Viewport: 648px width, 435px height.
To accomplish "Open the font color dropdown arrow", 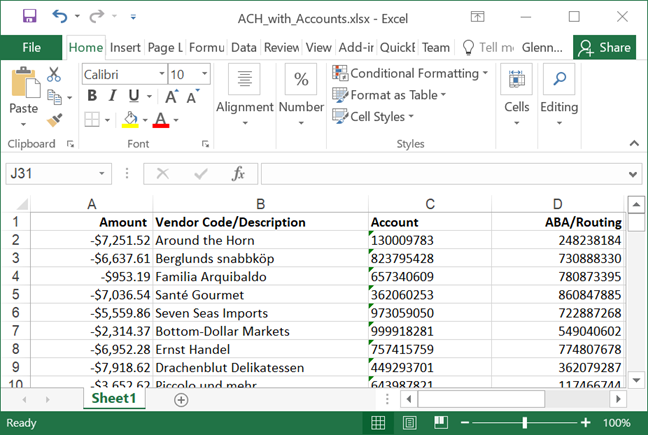I will click(176, 120).
